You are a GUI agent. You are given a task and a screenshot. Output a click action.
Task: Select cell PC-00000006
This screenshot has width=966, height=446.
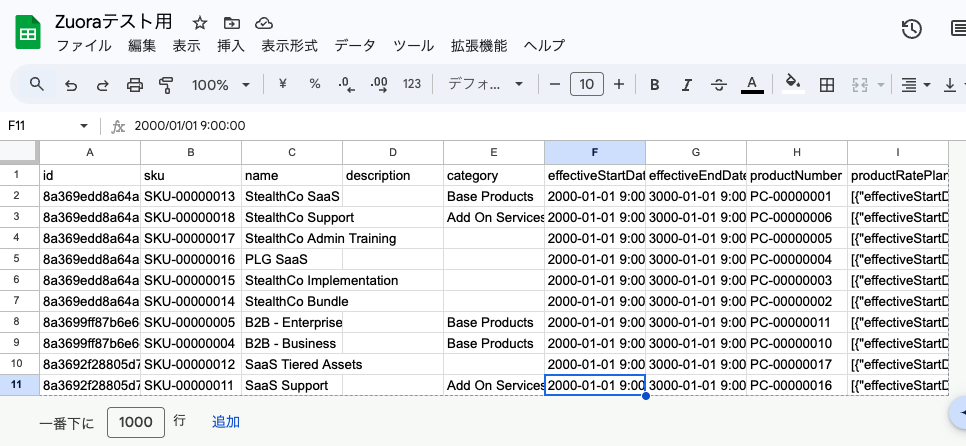pos(797,217)
